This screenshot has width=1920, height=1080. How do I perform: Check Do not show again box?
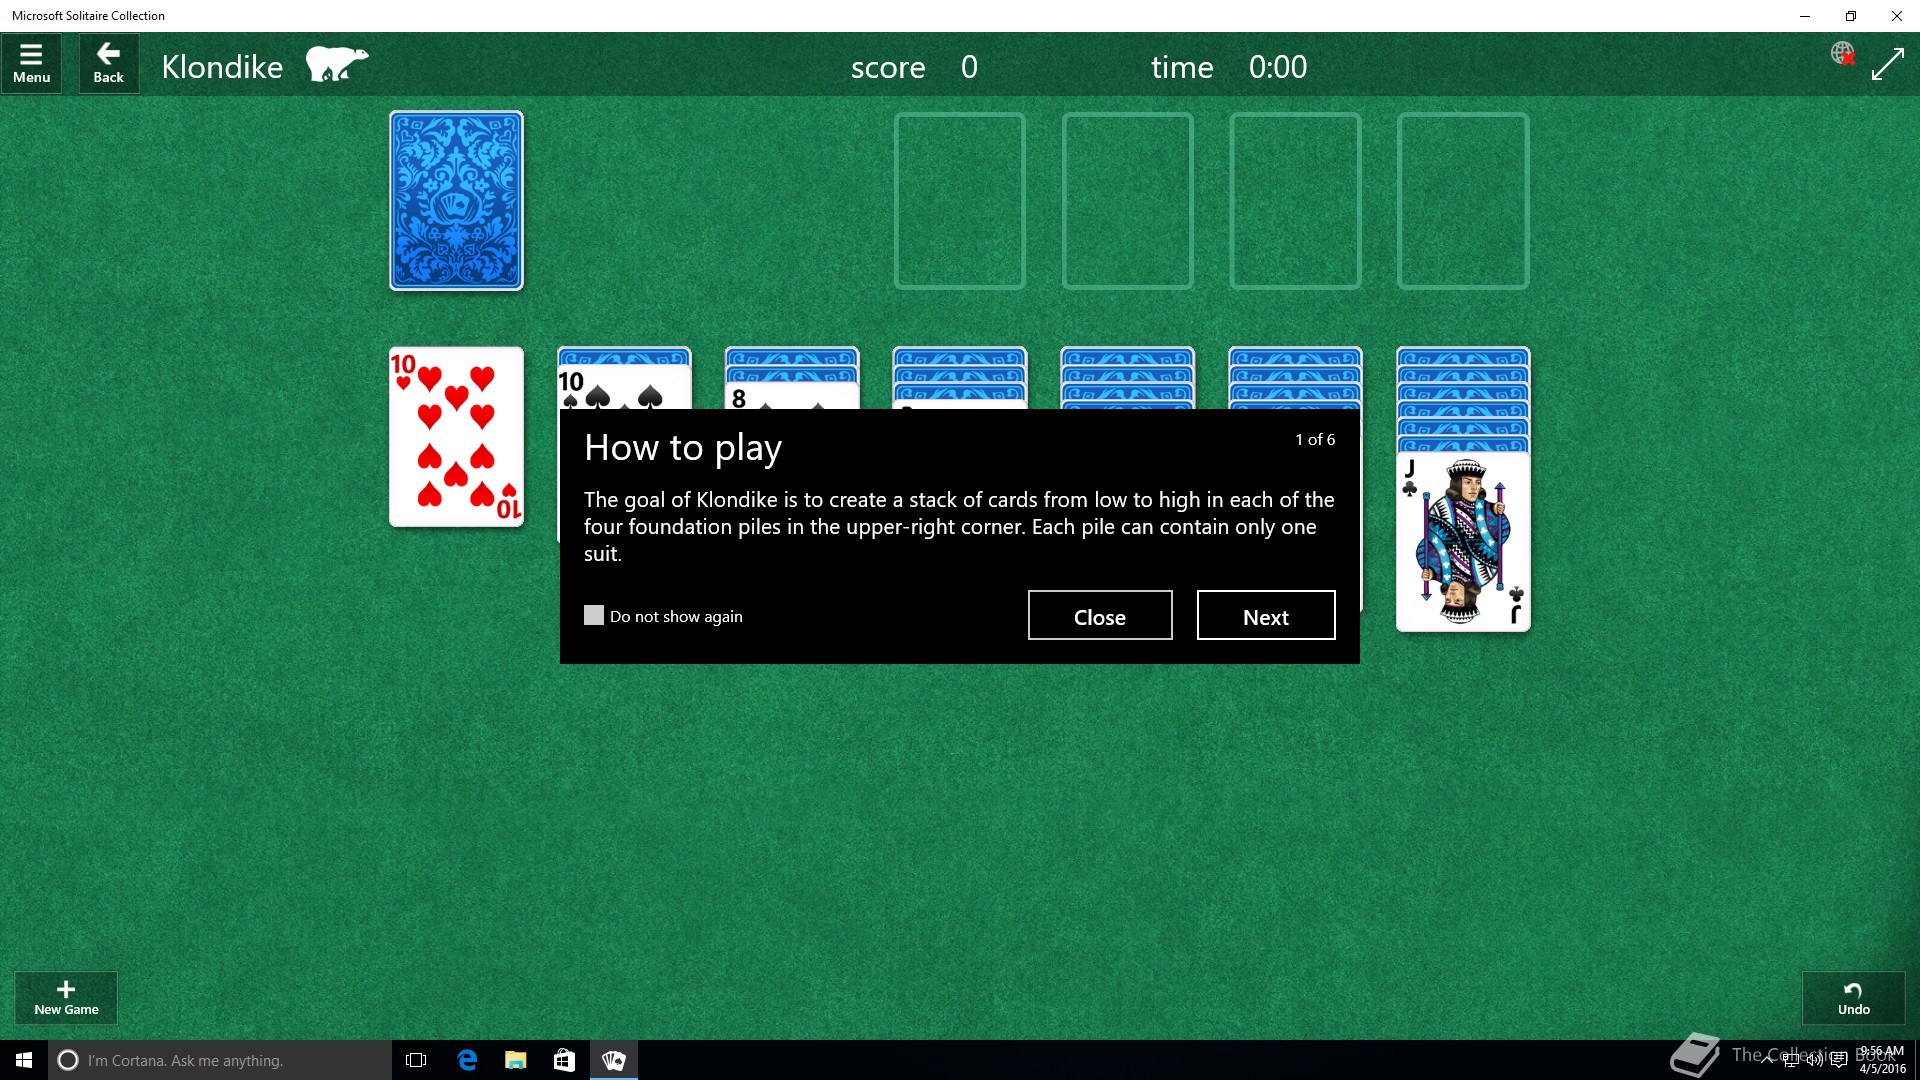coord(594,615)
